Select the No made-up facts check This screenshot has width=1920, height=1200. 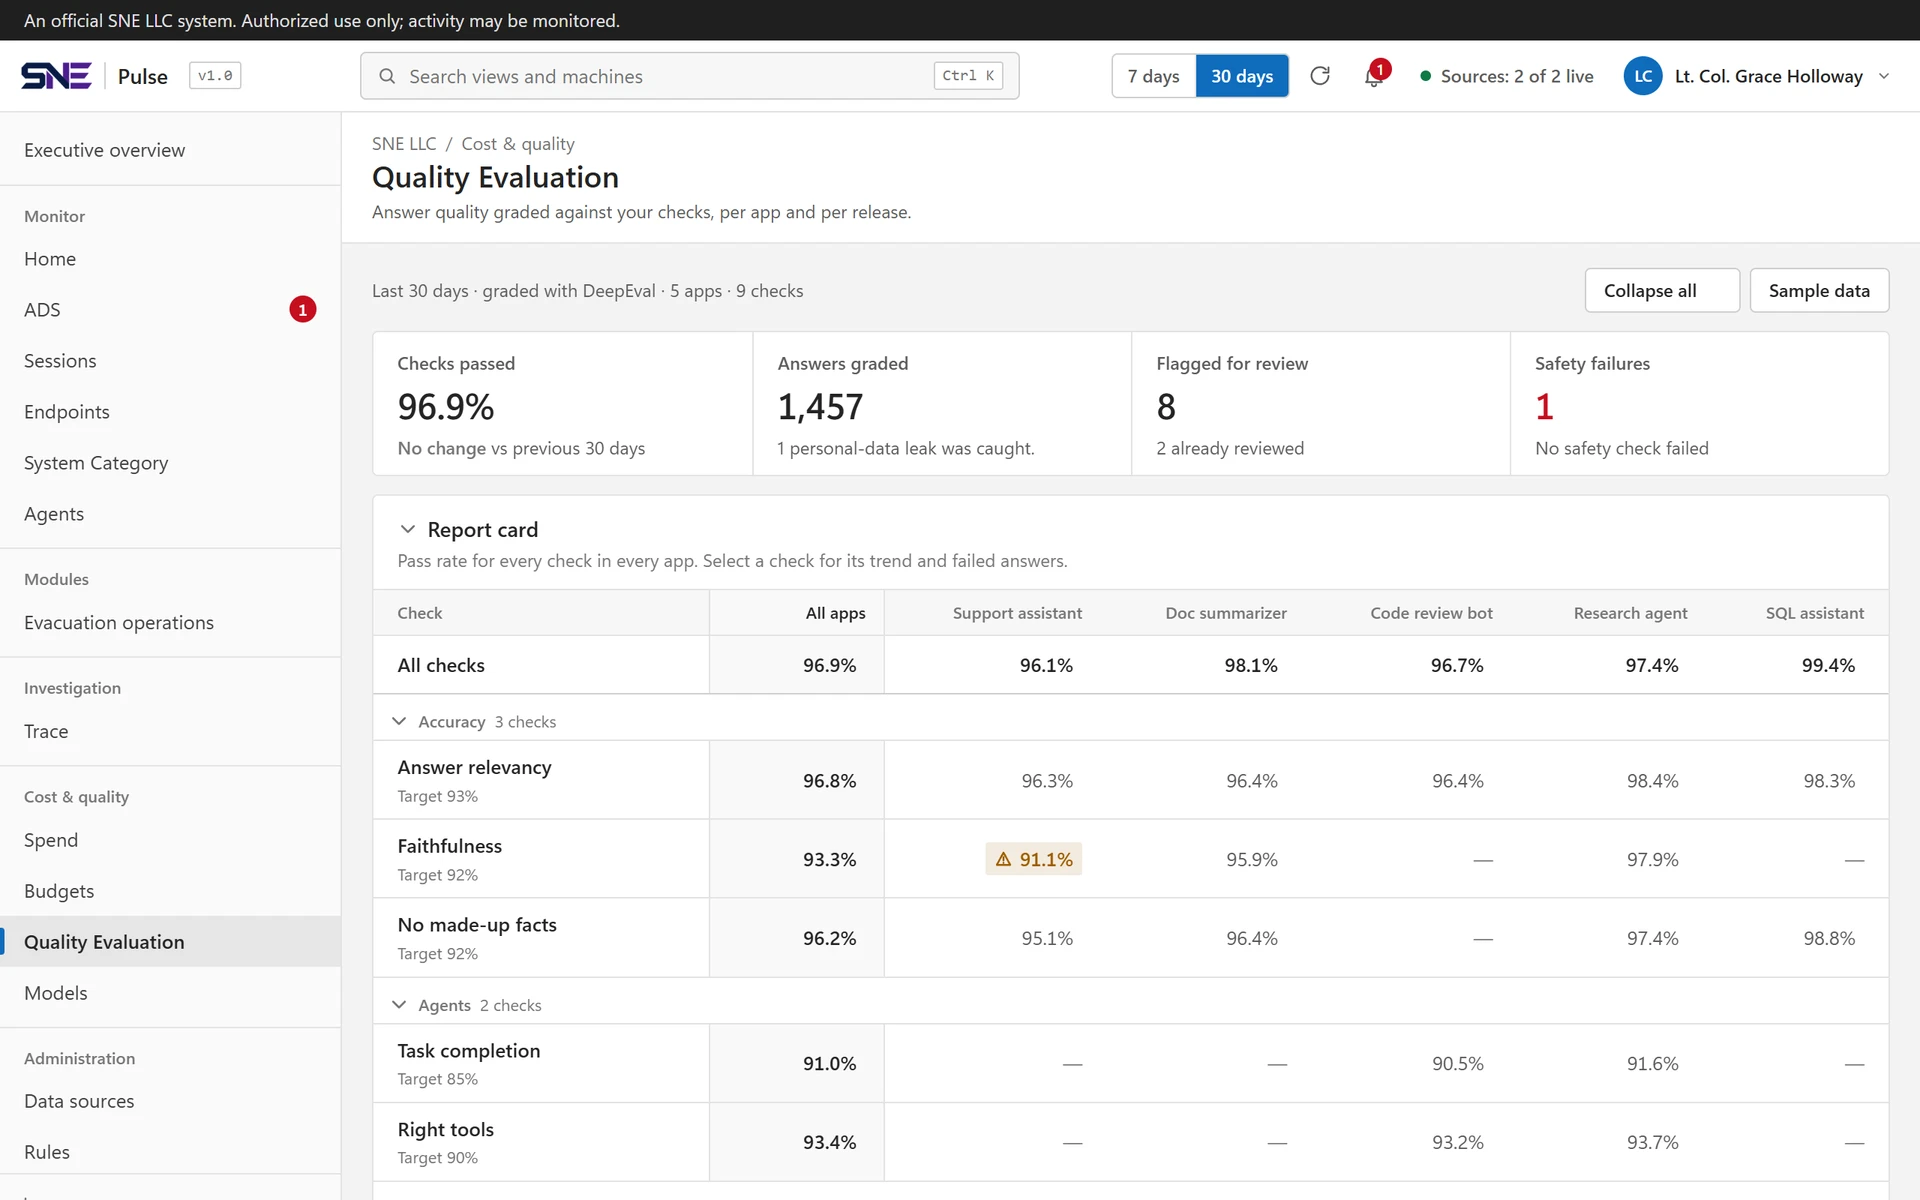pos(1130,938)
